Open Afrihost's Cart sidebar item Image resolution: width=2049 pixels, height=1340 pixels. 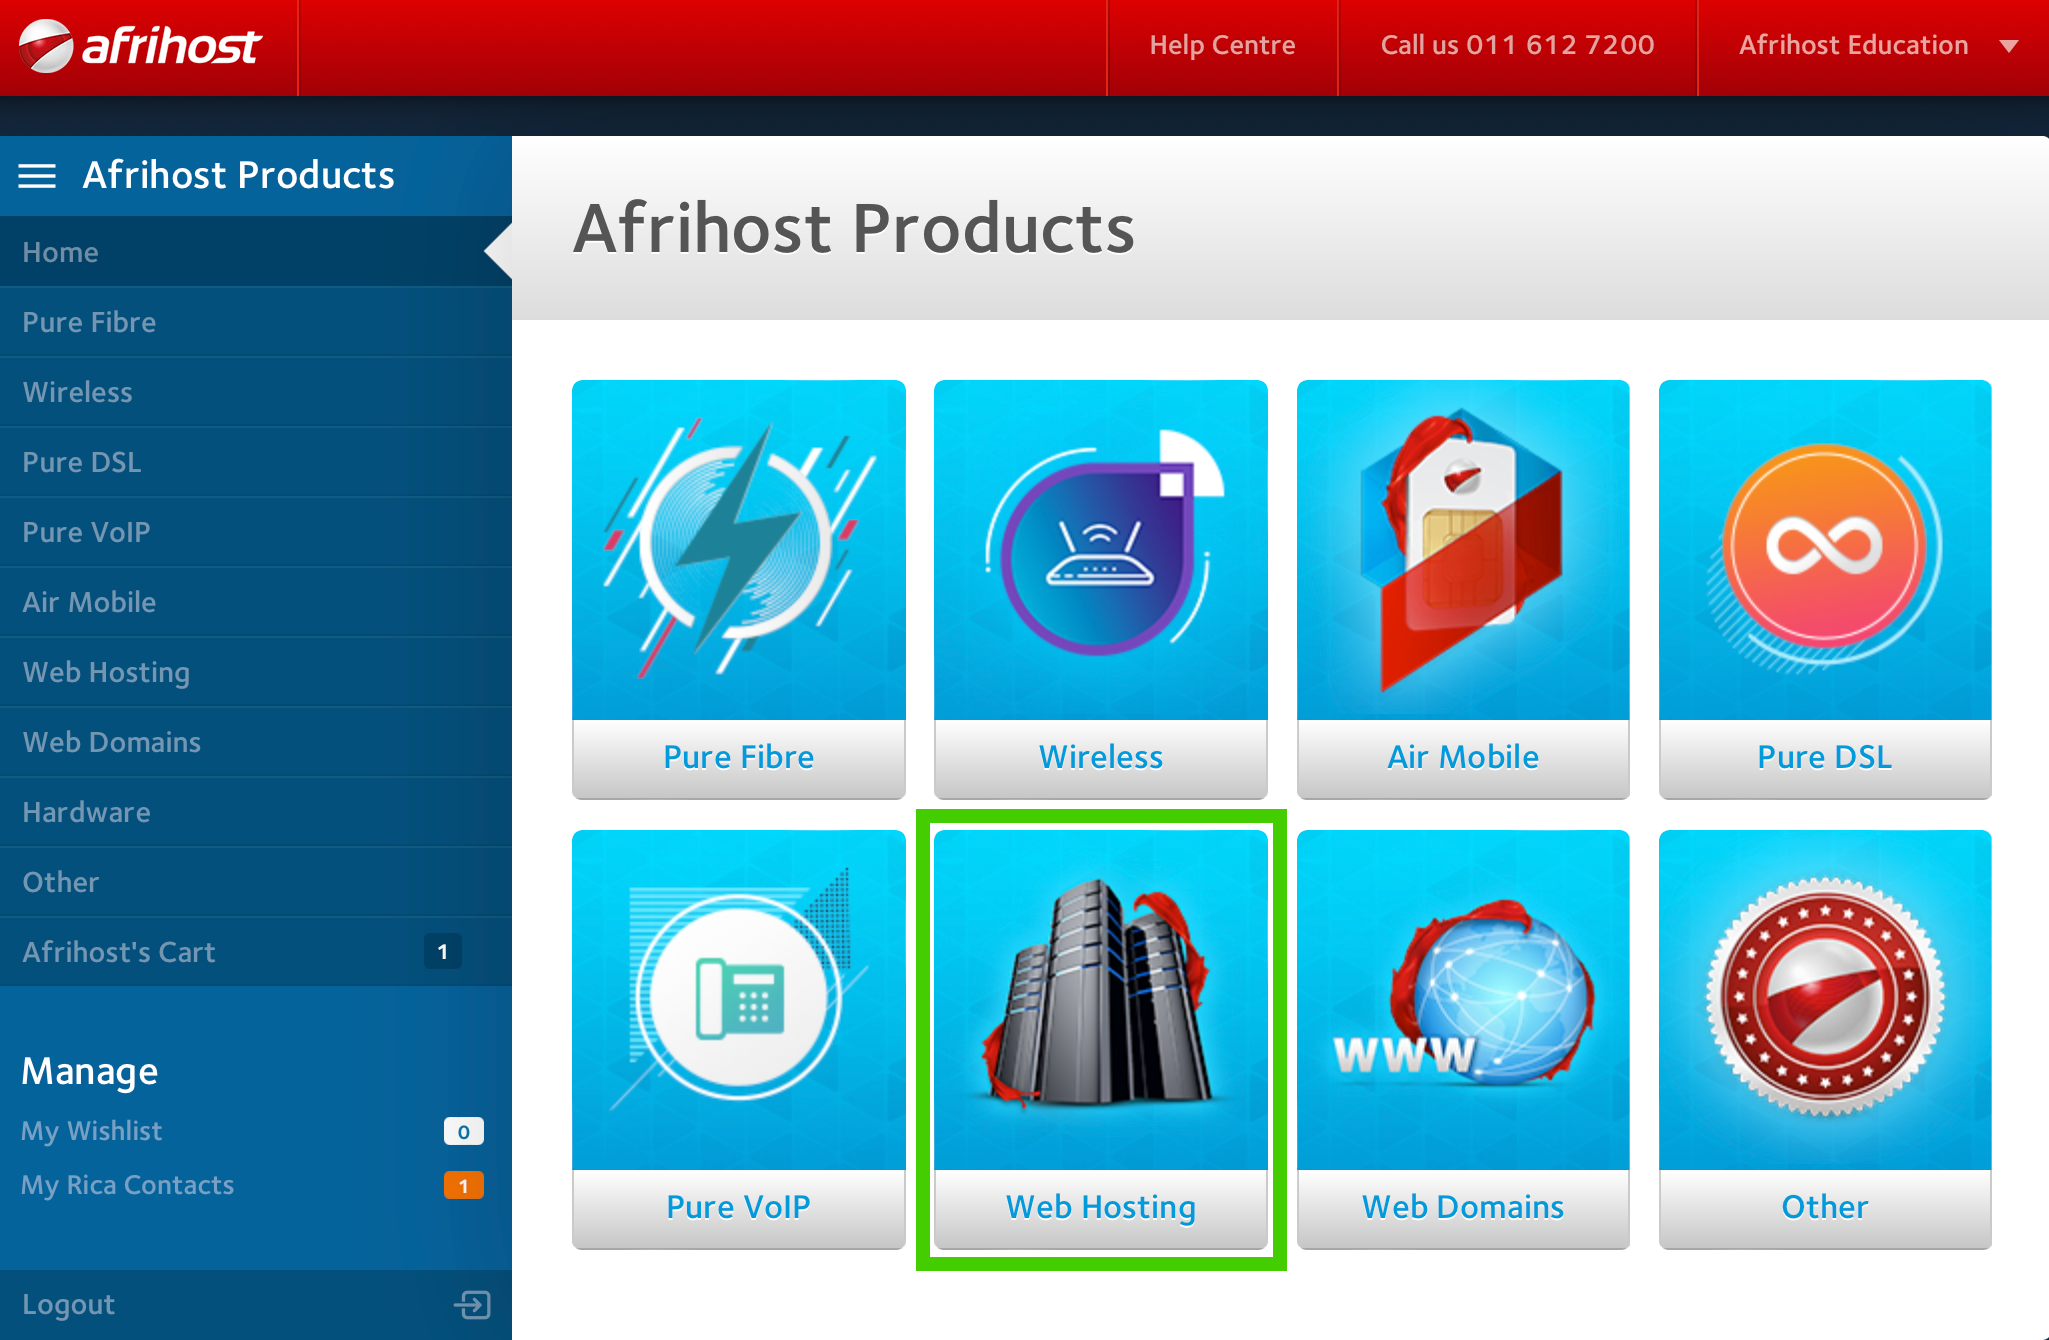pos(119,952)
